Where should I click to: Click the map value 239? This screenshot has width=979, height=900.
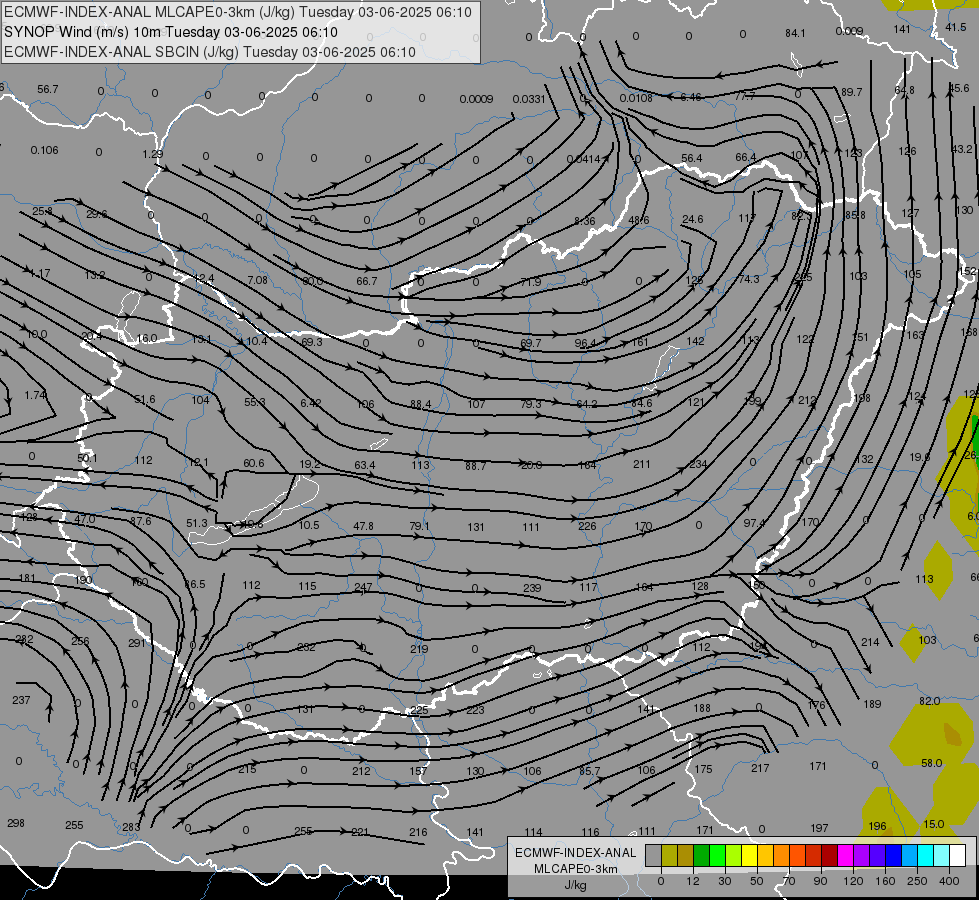(531, 588)
